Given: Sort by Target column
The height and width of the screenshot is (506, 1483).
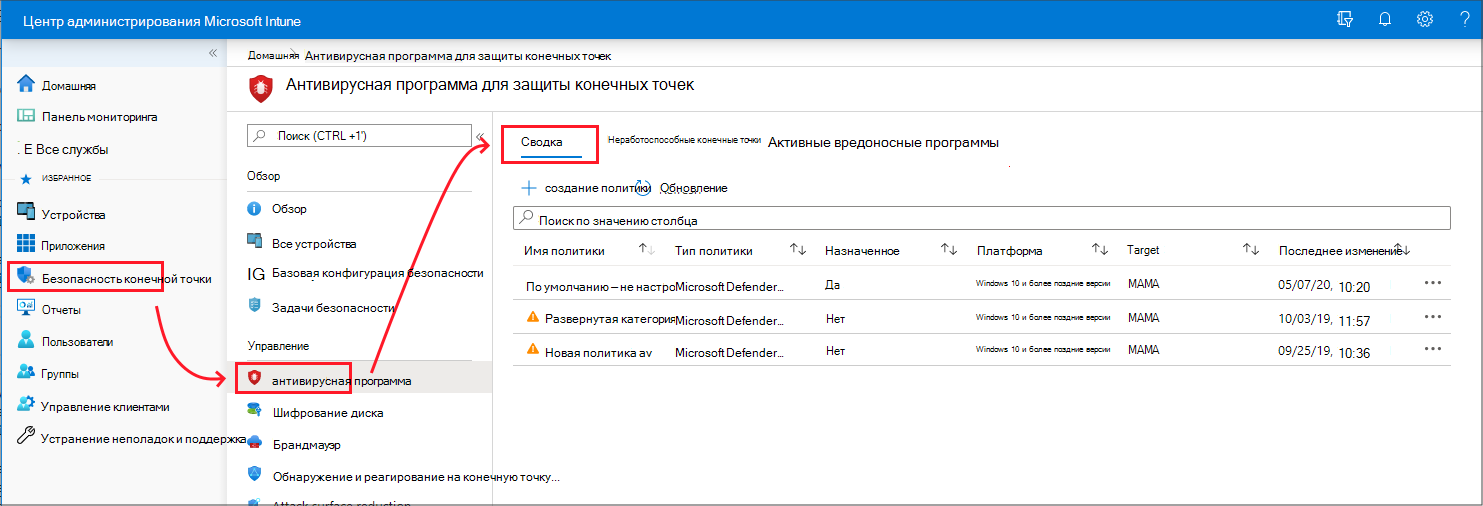Looking at the screenshot, I should coord(1251,250).
